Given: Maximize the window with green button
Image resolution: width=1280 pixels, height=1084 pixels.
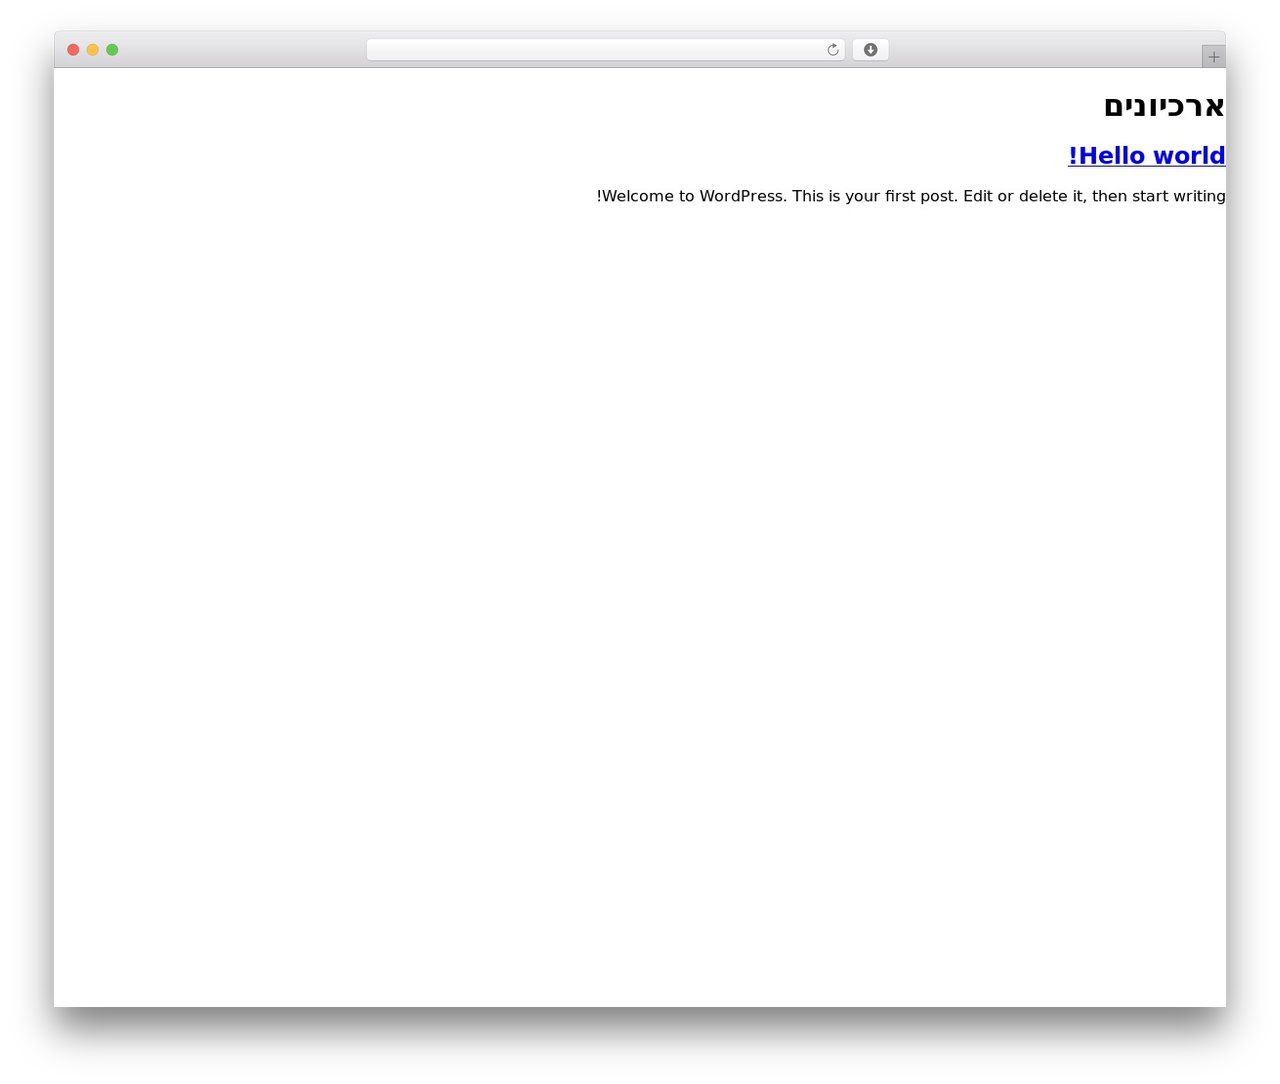Looking at the screenshot, I should [112, 50].
